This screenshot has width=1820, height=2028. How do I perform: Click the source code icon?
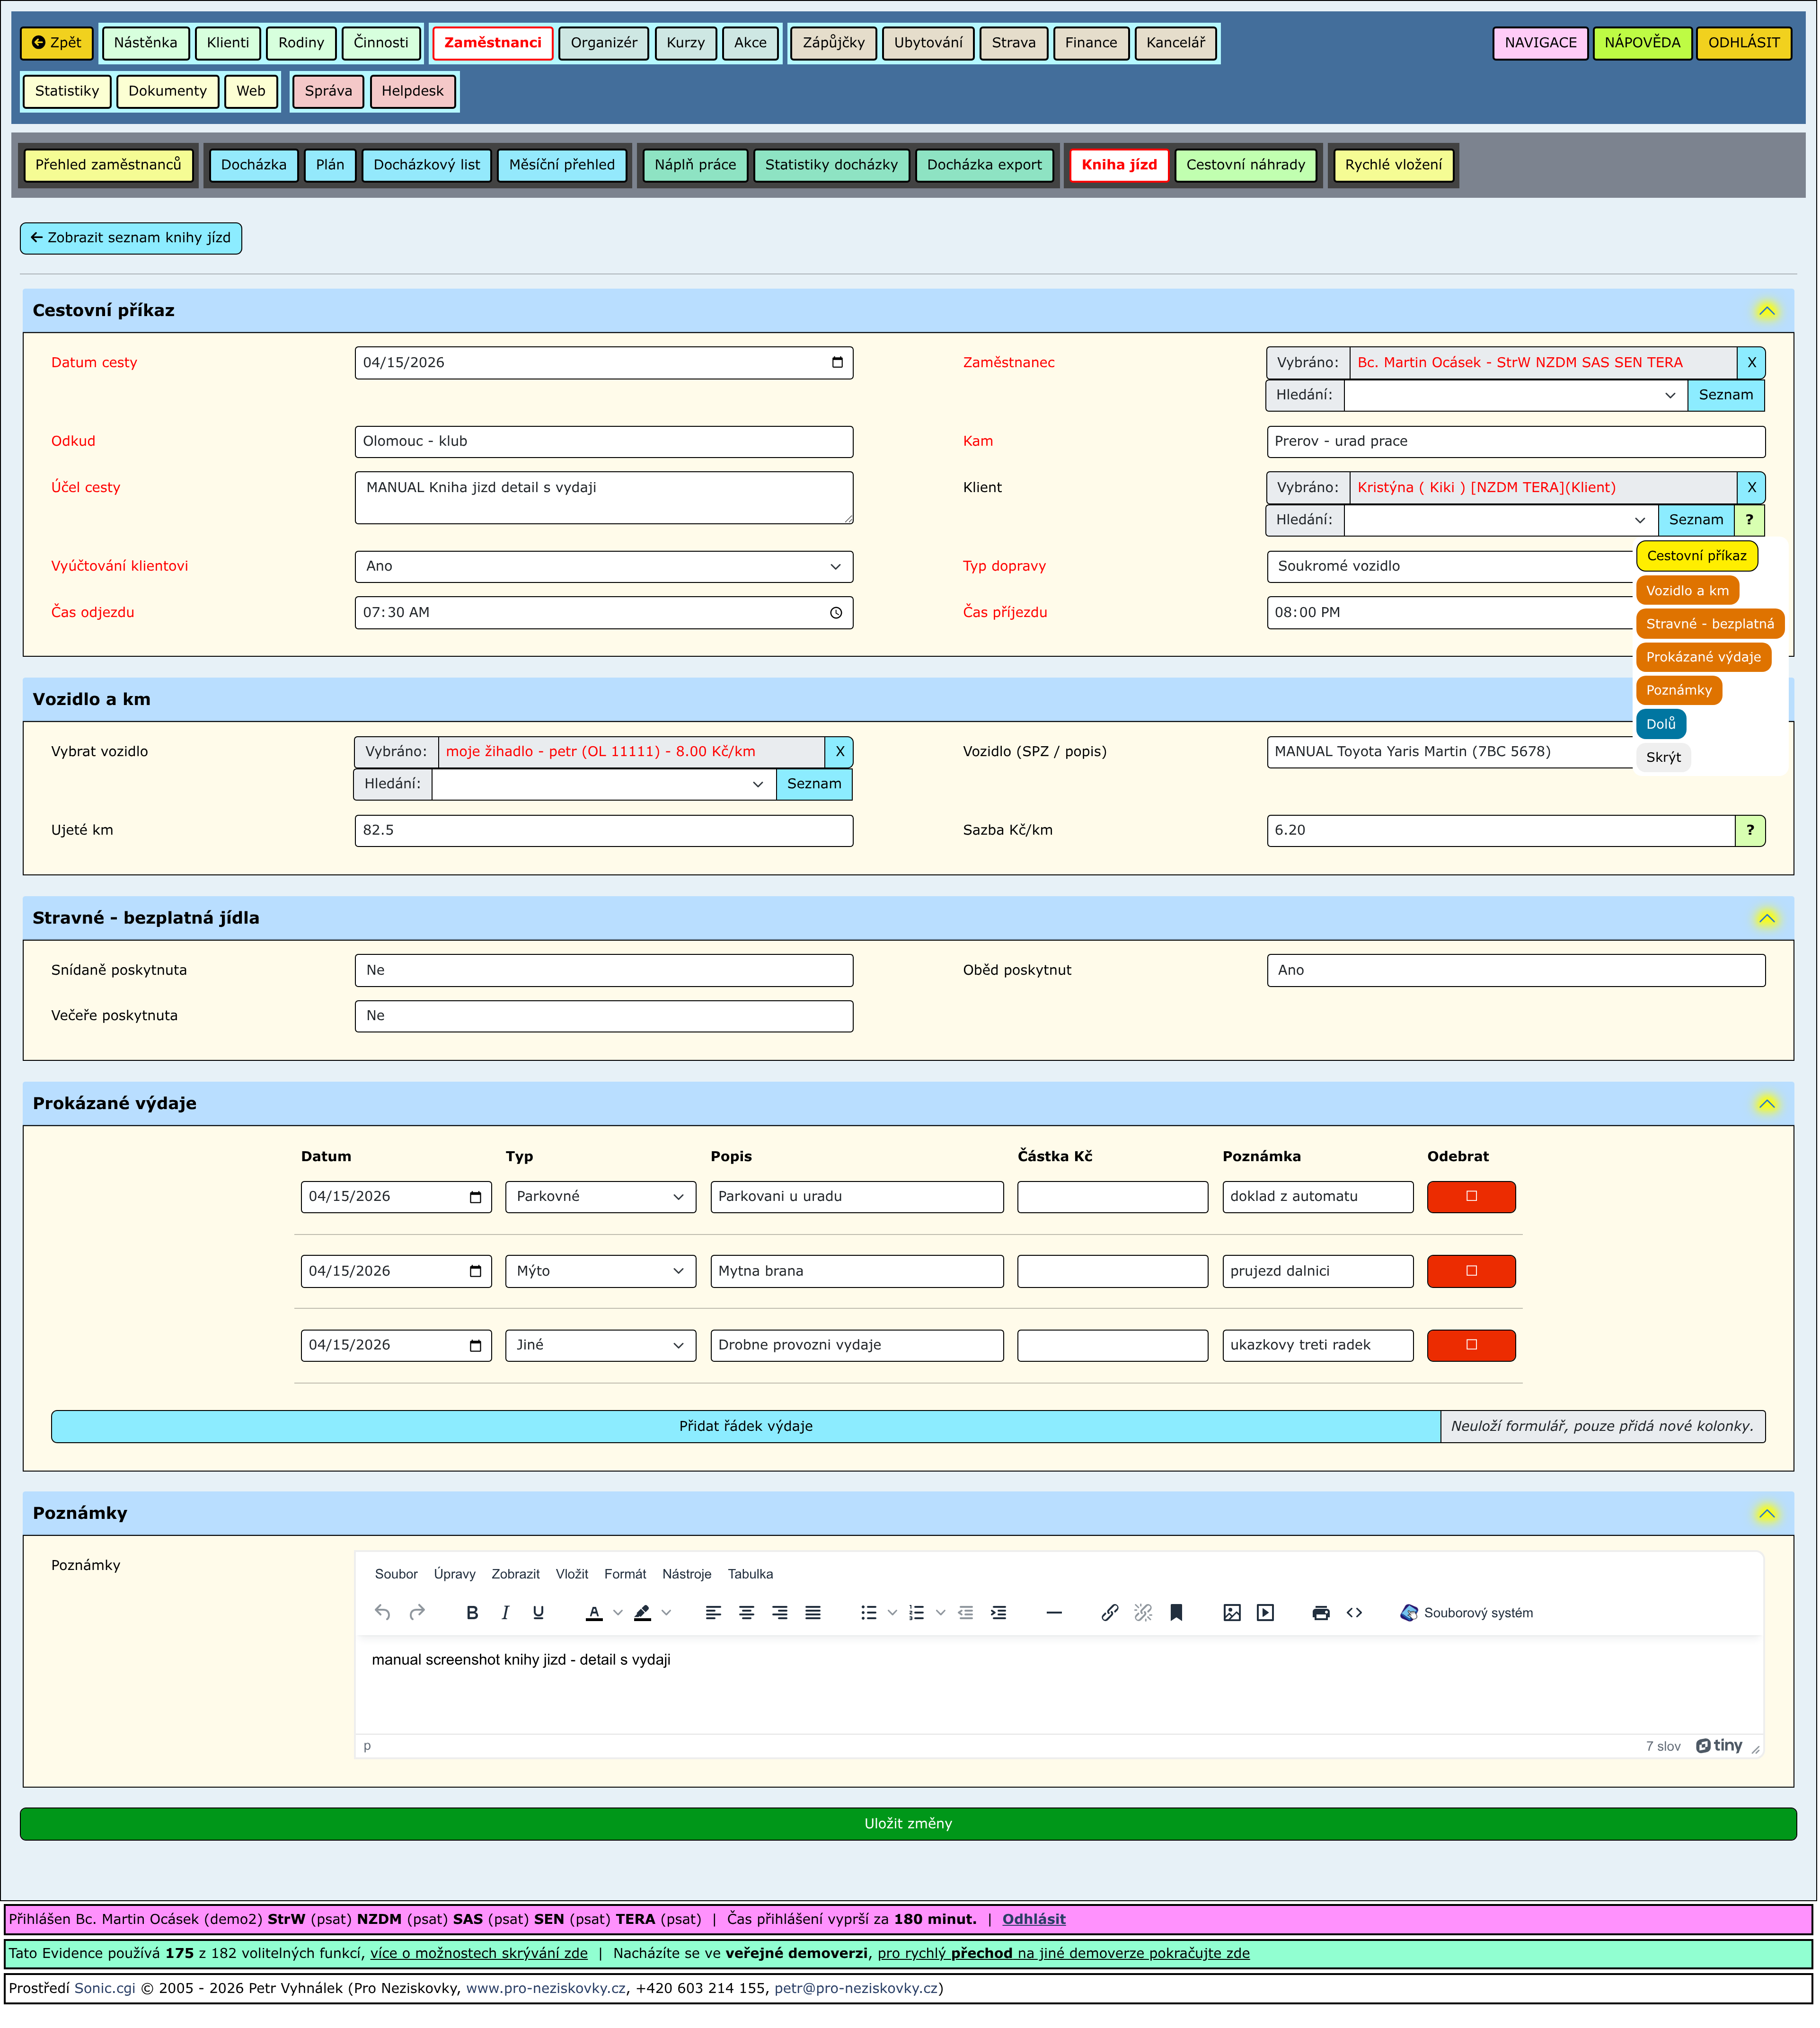(1354, 1613)
